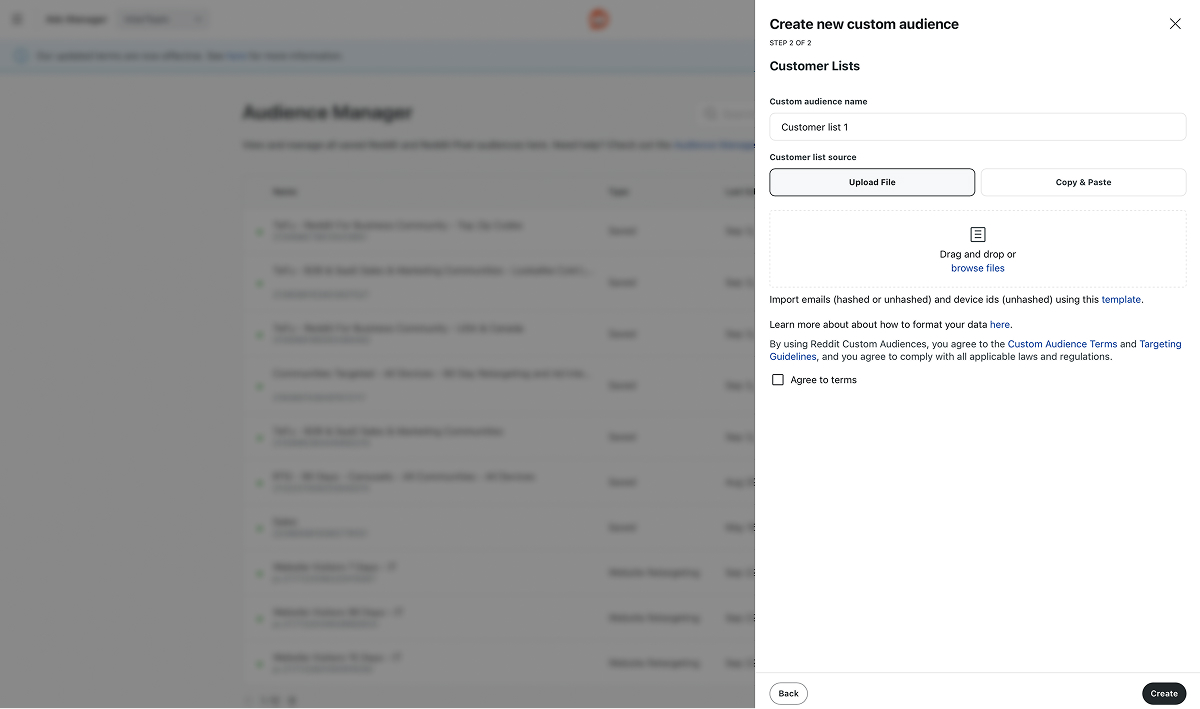The height and width of the screenshot is (709, 1200).
Task: Click the 'Drag and drop or' text
Action: pos(978,254)
